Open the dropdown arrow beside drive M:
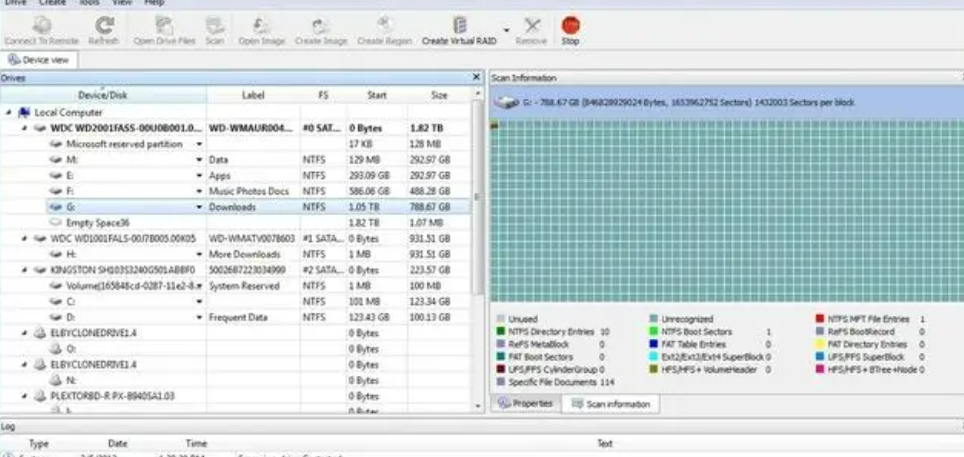The height and width of the screenshot is (457, 964). pyautogui.click(x=200, y=160)
